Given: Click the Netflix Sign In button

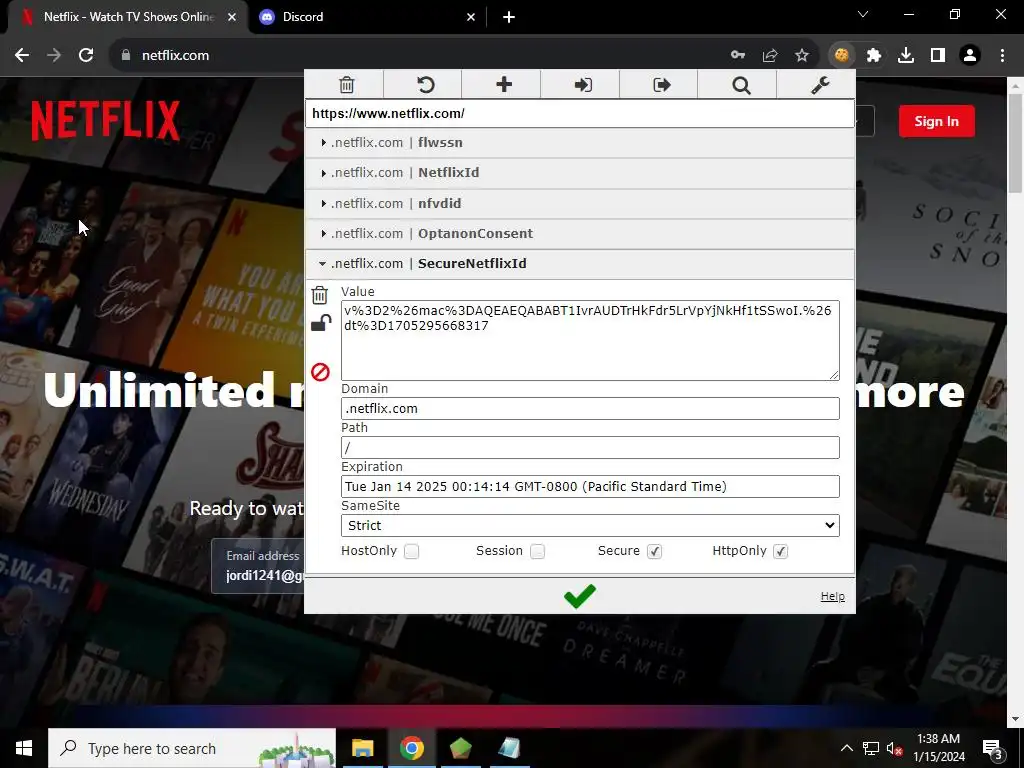Looking at the screenshot, I should point(936,121).
